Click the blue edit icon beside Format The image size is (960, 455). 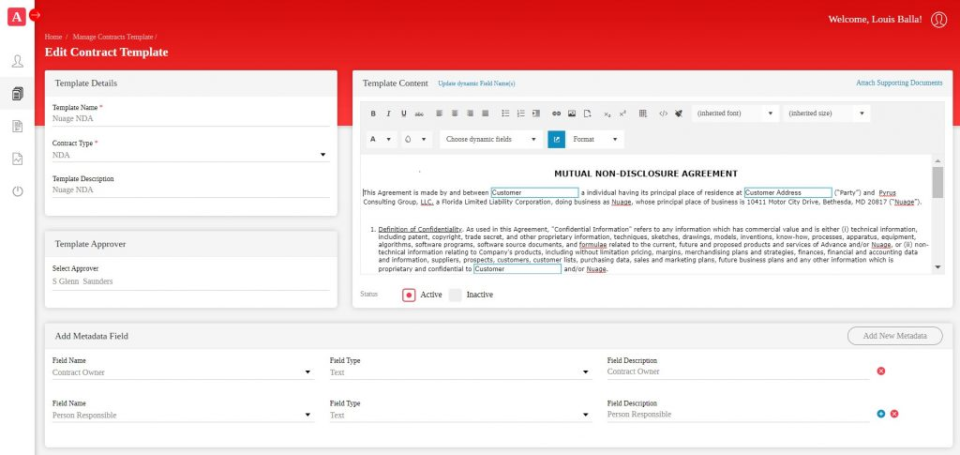pyautogui.click(x=556, y=139)
